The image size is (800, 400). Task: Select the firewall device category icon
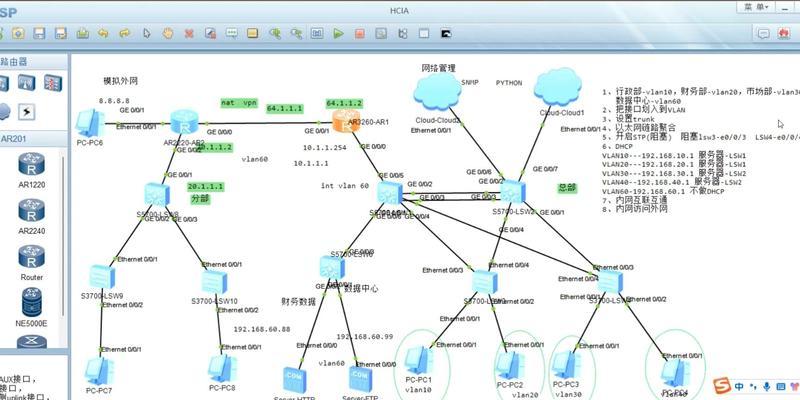(53, 83)
